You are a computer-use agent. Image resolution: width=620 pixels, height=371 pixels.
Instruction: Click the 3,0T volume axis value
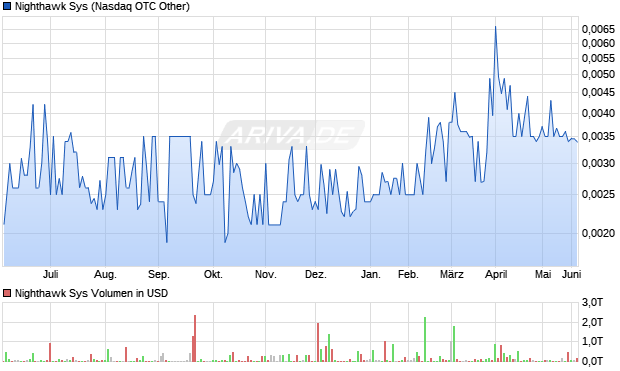(x=592, y=303)
